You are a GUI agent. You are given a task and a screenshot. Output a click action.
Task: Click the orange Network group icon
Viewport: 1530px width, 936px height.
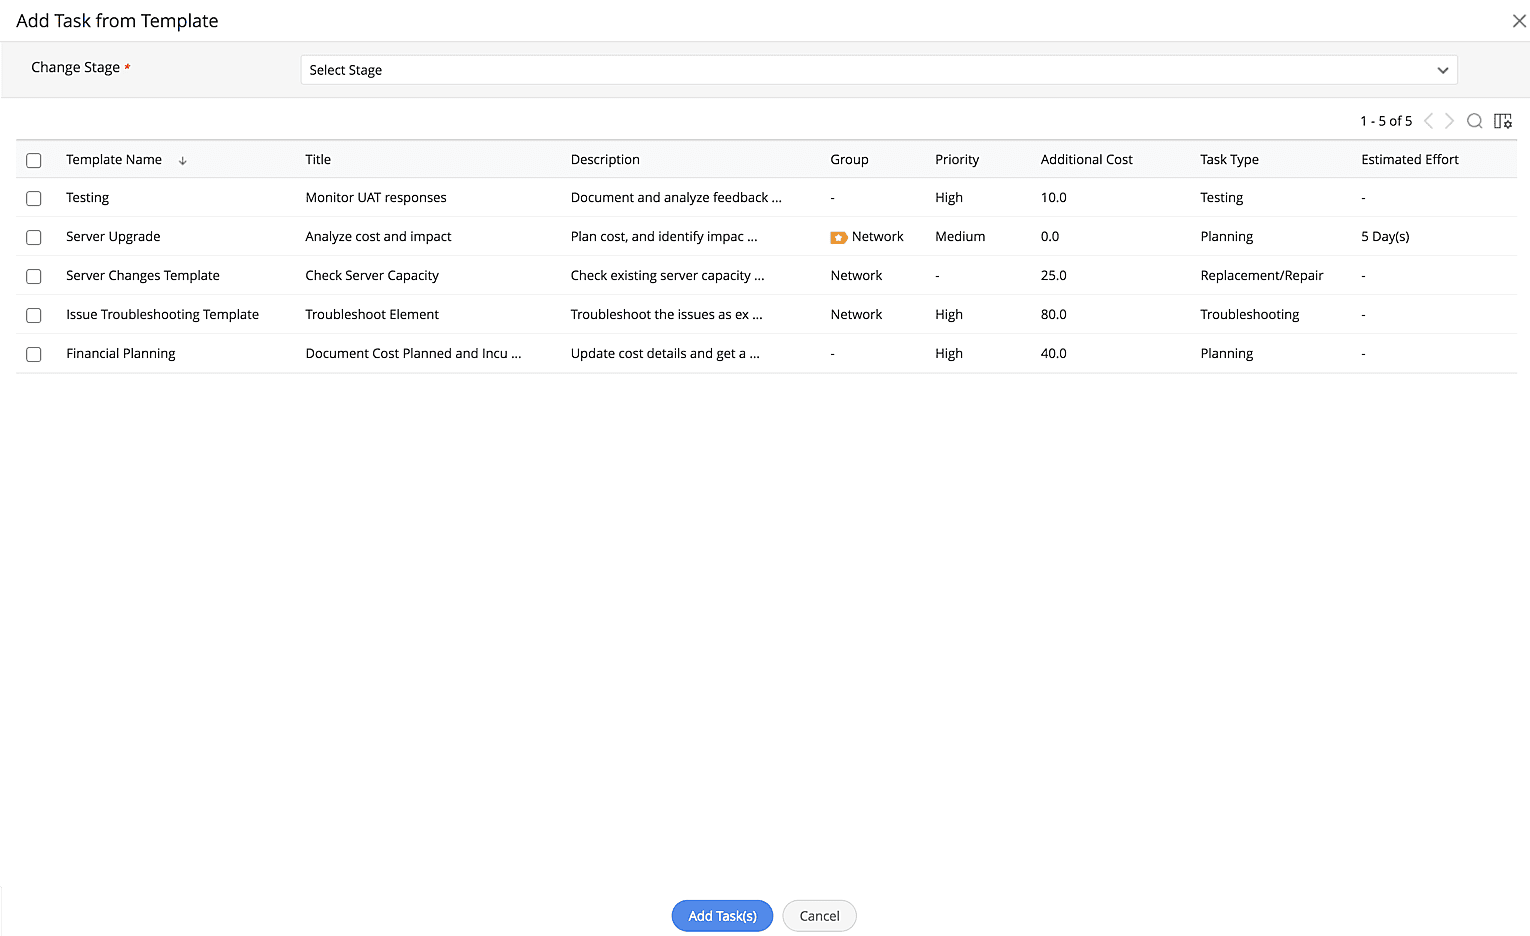click(x=838, y=237)
